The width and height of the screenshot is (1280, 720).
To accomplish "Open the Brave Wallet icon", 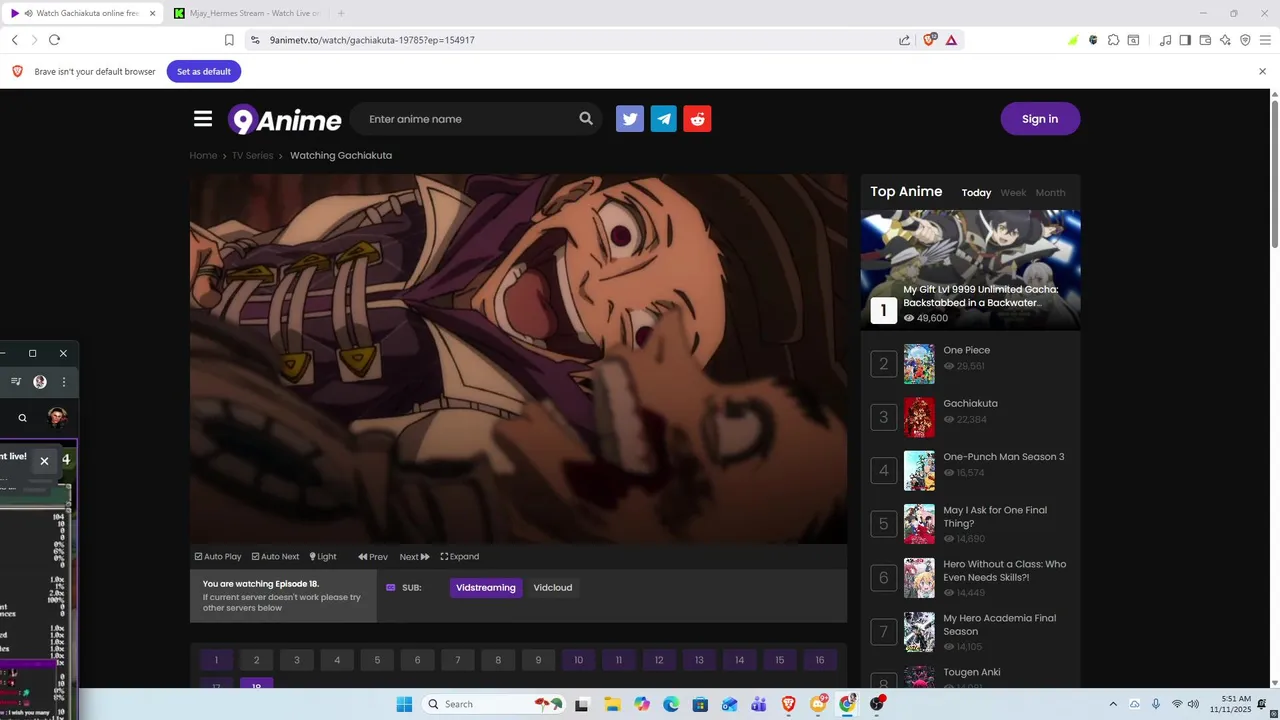I will click(1205, 40).
